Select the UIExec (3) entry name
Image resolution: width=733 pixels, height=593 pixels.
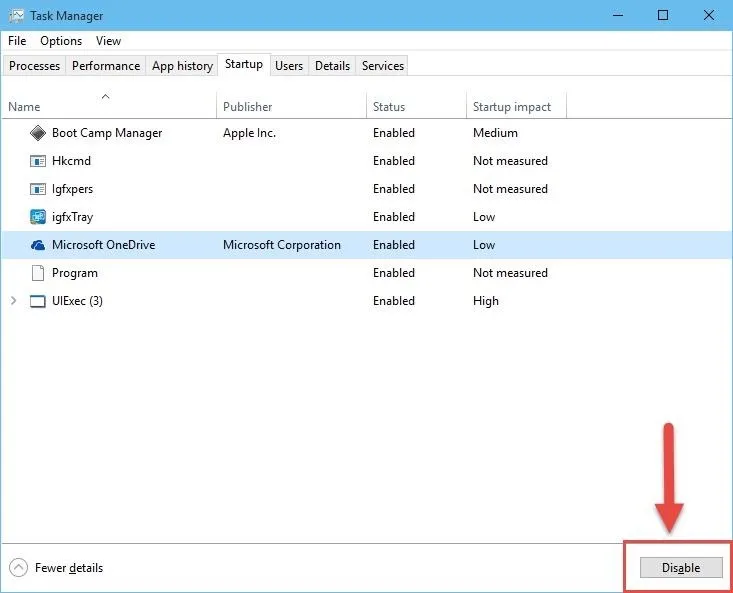[77, 301]
